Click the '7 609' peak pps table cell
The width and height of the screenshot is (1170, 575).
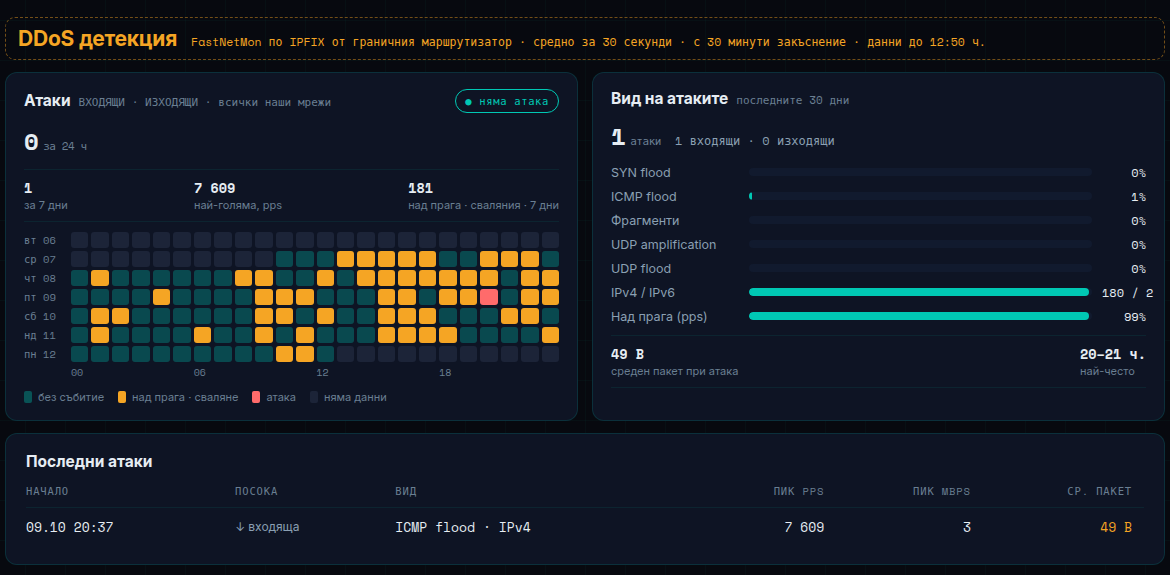pos(804,527)
